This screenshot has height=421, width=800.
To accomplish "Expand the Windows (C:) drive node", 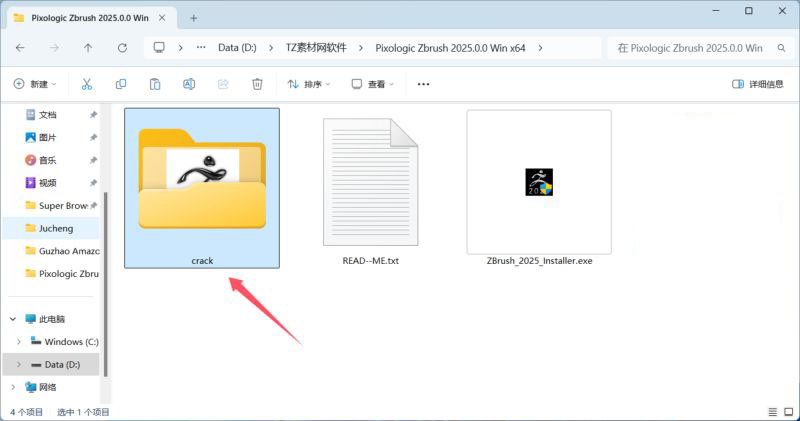I will click(x=19, y=341).
